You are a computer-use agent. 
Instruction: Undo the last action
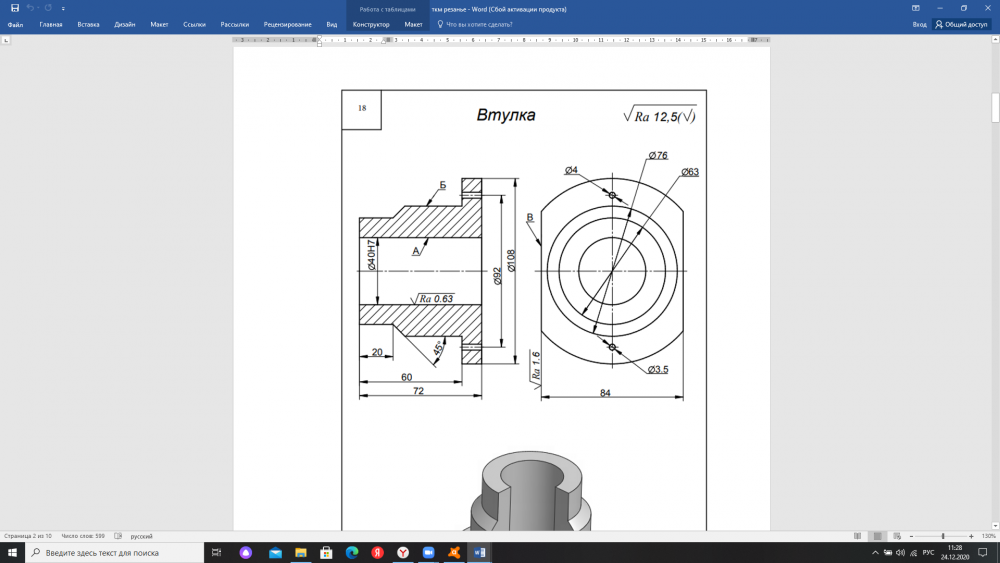point(29,8)
